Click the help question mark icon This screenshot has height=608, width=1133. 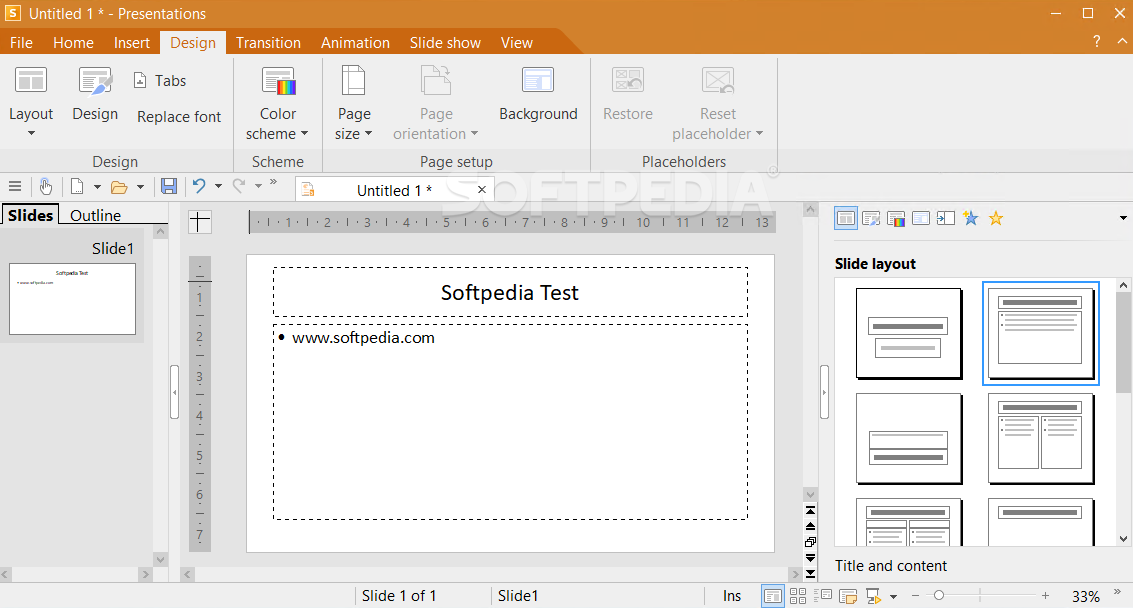coord(1097,41)
